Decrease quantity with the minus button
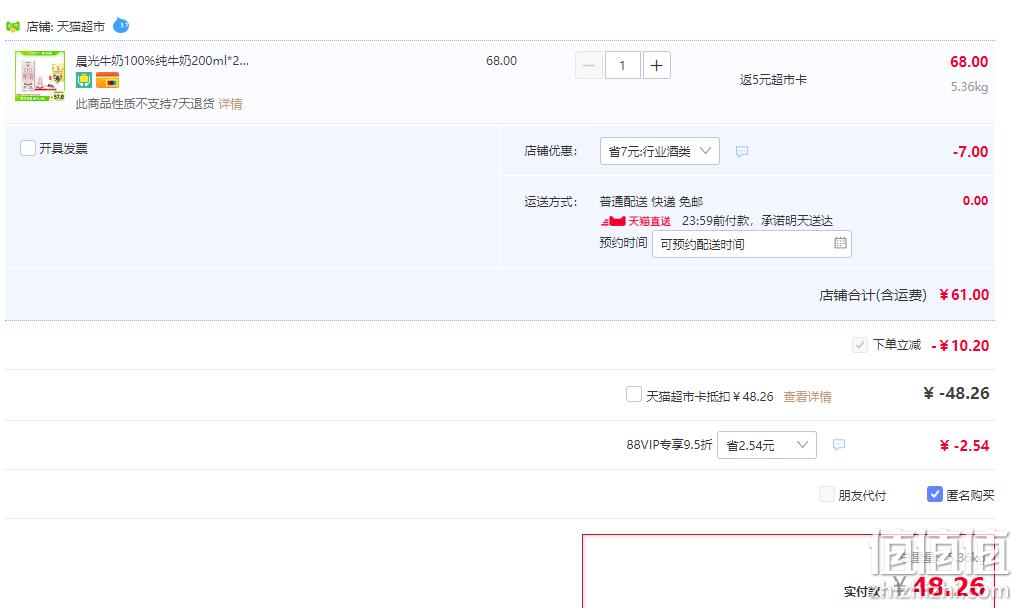The image size is (1019, 608). (589, 66)
